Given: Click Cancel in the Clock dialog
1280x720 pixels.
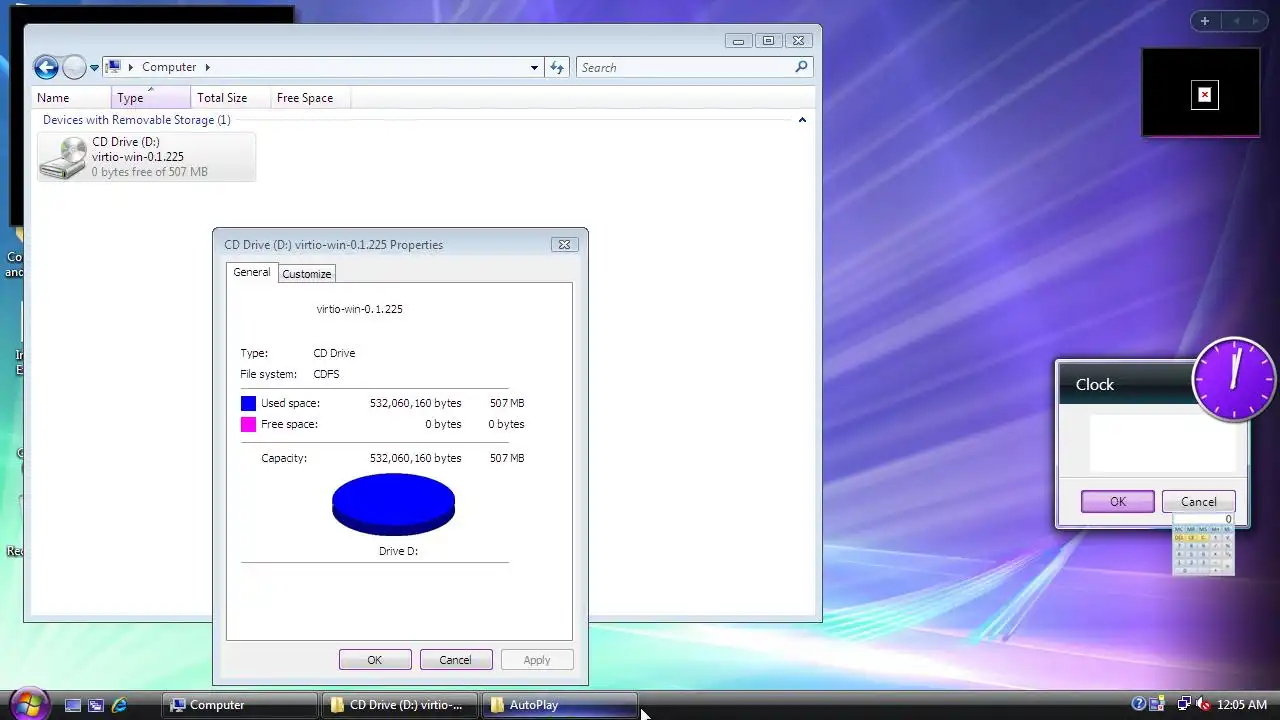Looking at the screenshot, I should [1198, 502].
